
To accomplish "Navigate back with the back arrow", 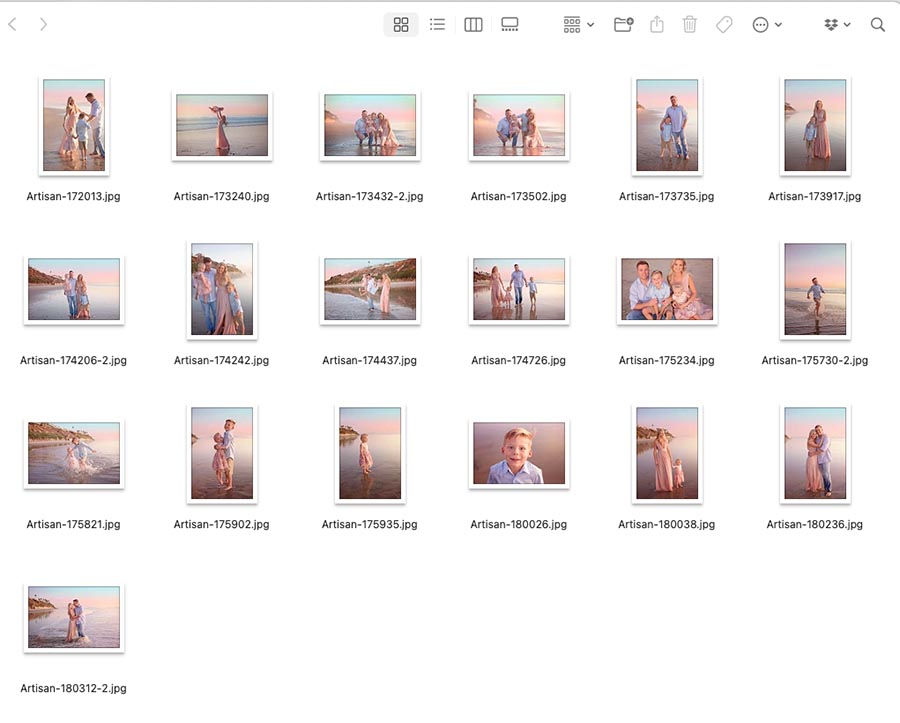I will coord(11,24).
